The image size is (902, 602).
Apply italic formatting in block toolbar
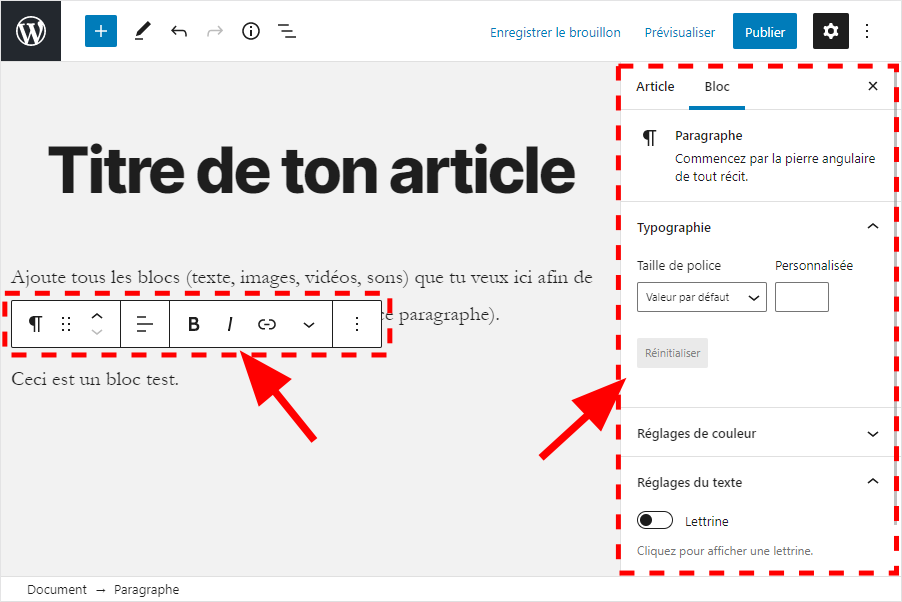click(230, 324)
